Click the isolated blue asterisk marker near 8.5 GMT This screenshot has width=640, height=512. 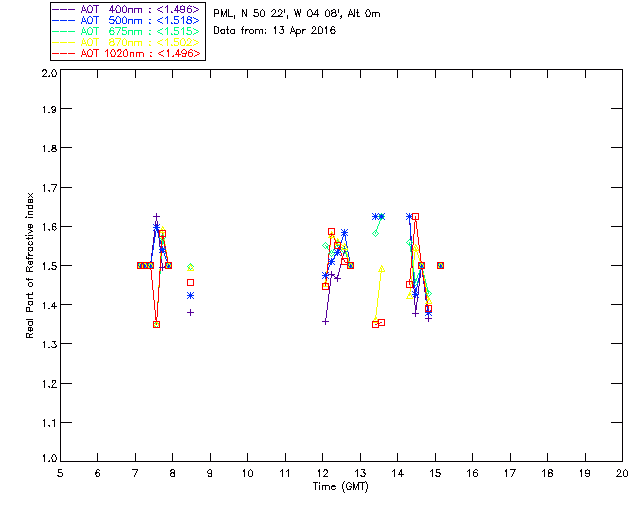(x=190, y=296)
